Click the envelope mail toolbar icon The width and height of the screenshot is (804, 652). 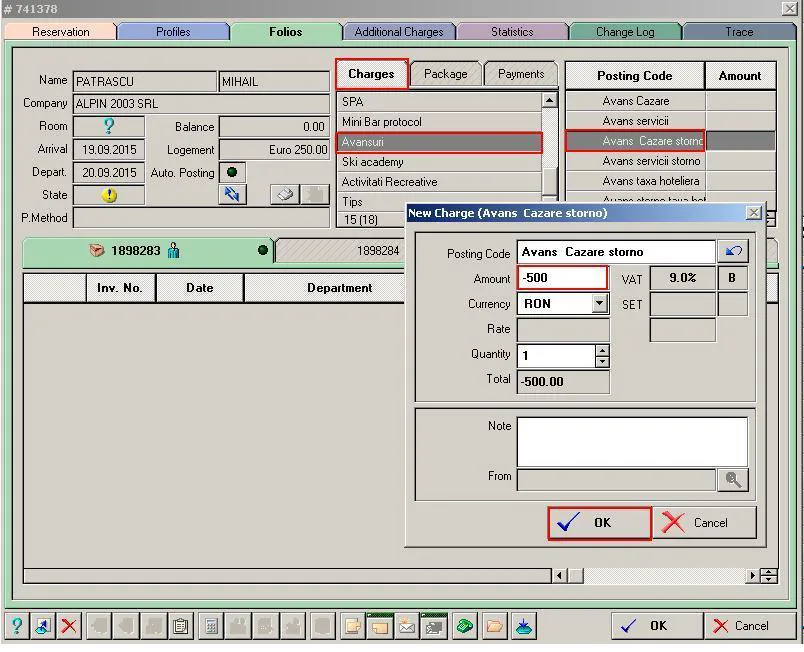pyautogui.click(x=407, y=626)
